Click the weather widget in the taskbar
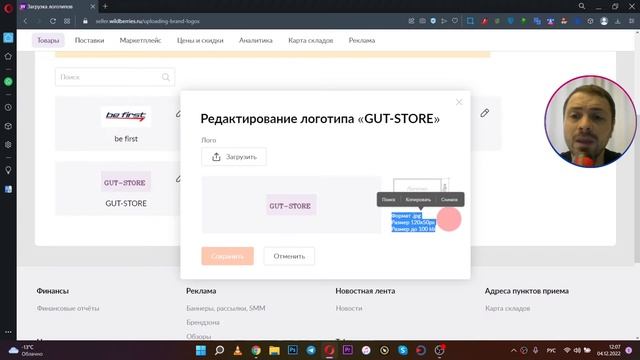The width and height of the screenshot is (640, 360). point(25,350)
